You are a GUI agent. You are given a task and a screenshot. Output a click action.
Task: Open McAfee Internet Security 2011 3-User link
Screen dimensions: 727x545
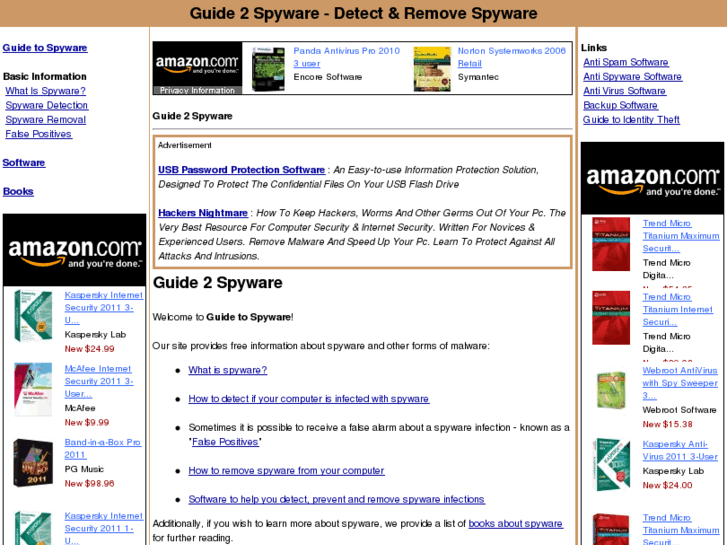99,381
